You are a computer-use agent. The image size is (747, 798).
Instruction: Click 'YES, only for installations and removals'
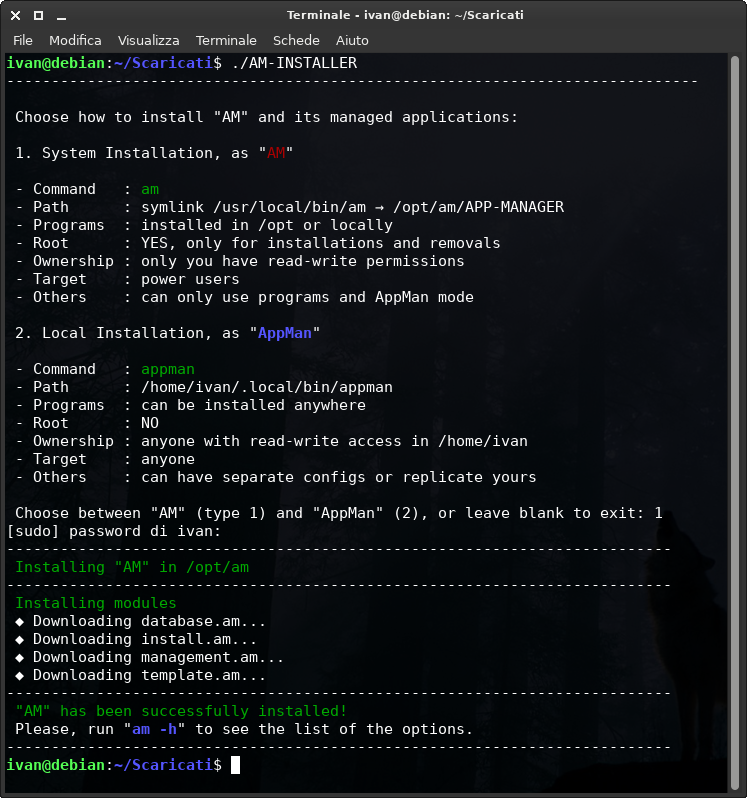[x=321, y=243]
